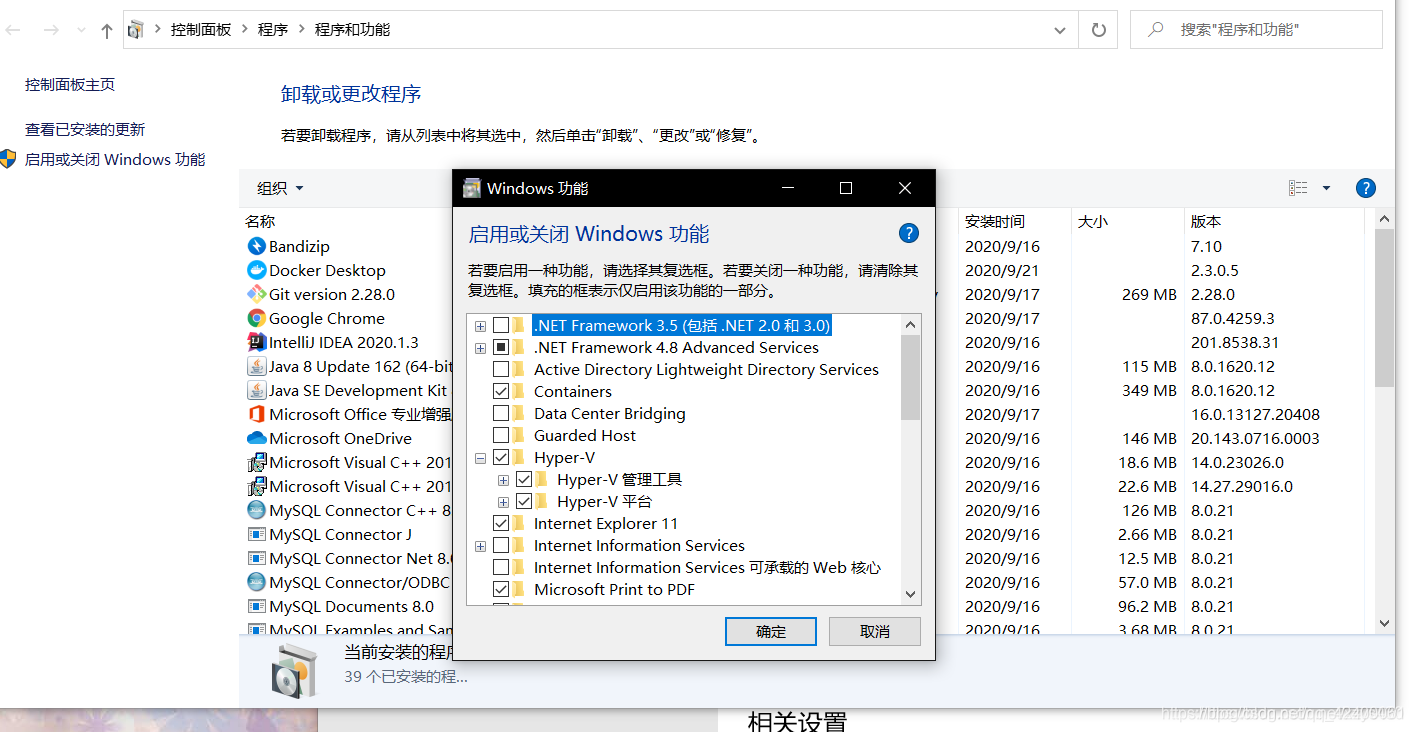Expand Hyper-V 管理工具 node
The width and height of the screenshot is (1413, 732).
pos(503,480)
